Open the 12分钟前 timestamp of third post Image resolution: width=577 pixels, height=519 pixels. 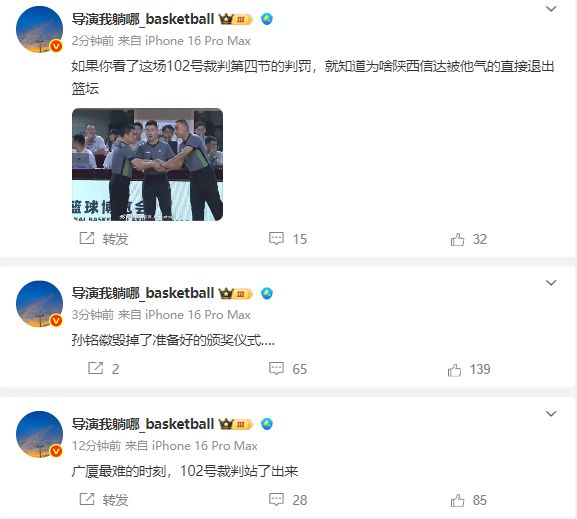96,445
